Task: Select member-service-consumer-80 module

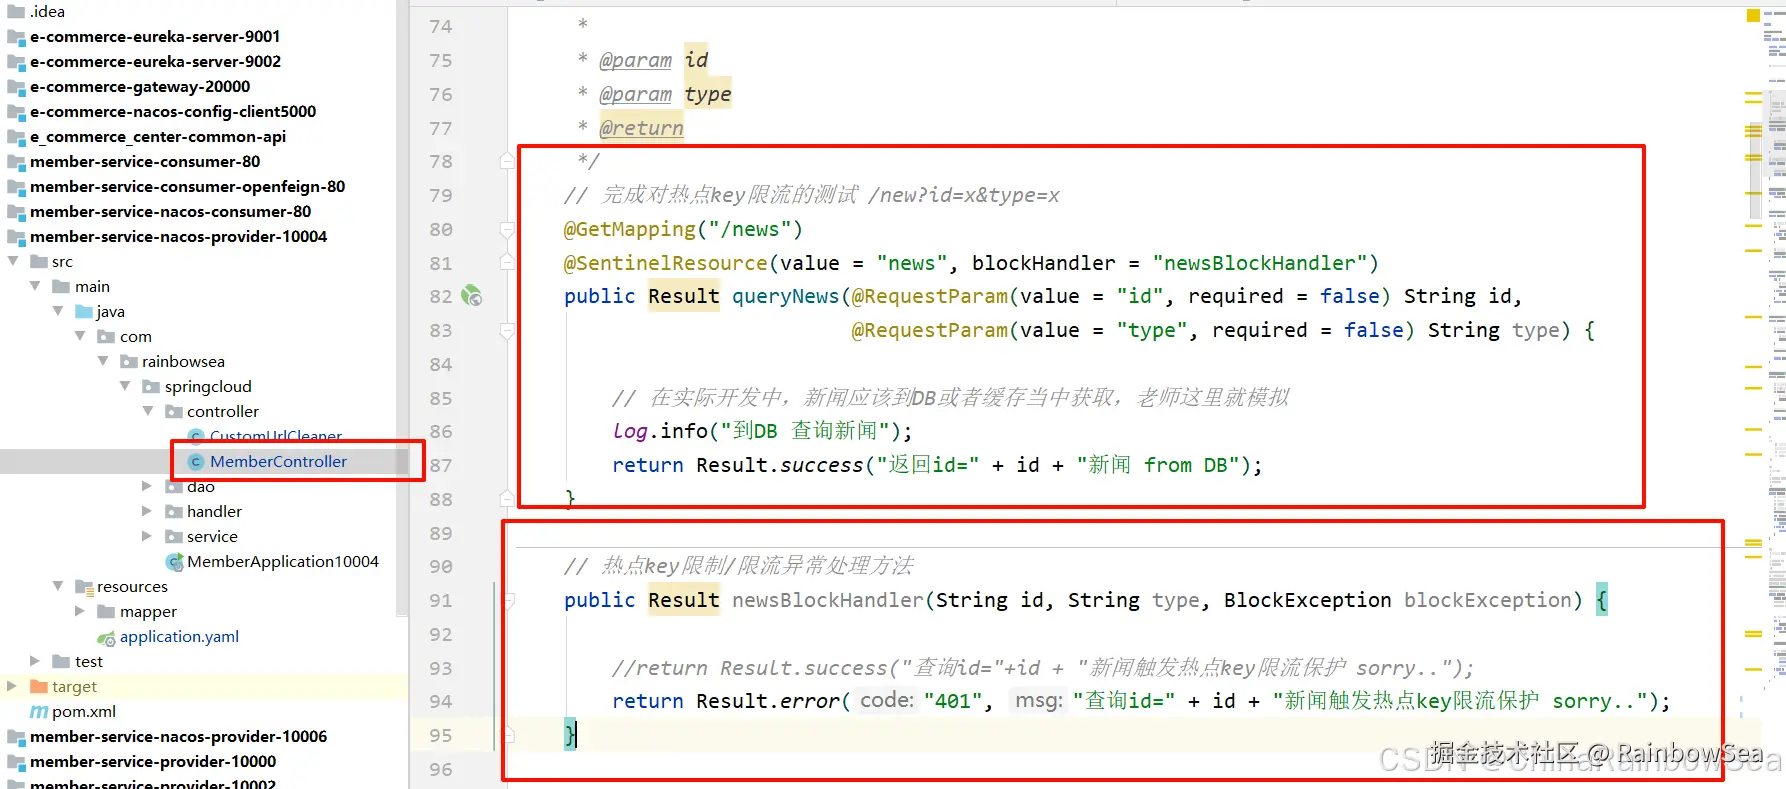Action: pyautogui.click(x=145, y=162)
